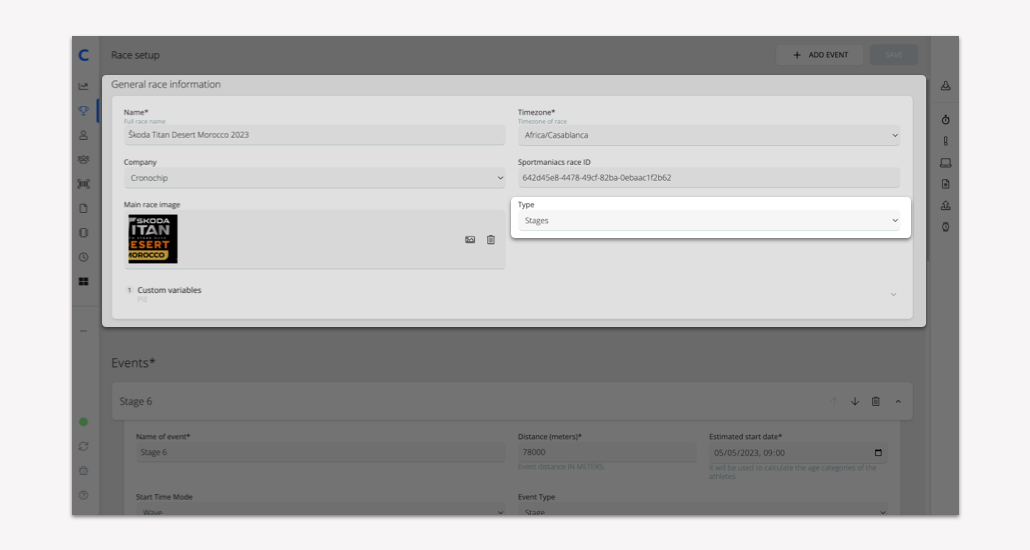1030x550 pixels.
Task: Open the statistics chart icon in sidebar
Action: [x=83, y=86]
